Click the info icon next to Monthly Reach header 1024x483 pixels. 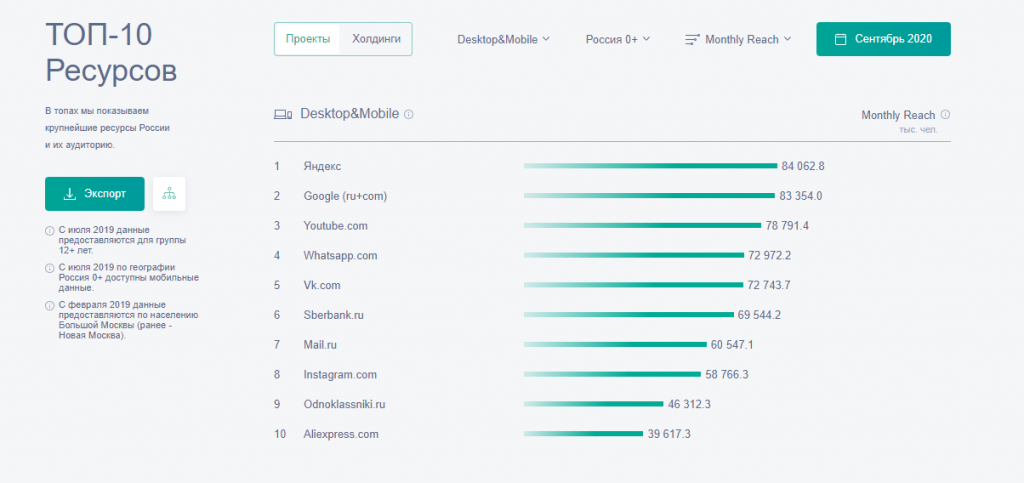(945, 114)
